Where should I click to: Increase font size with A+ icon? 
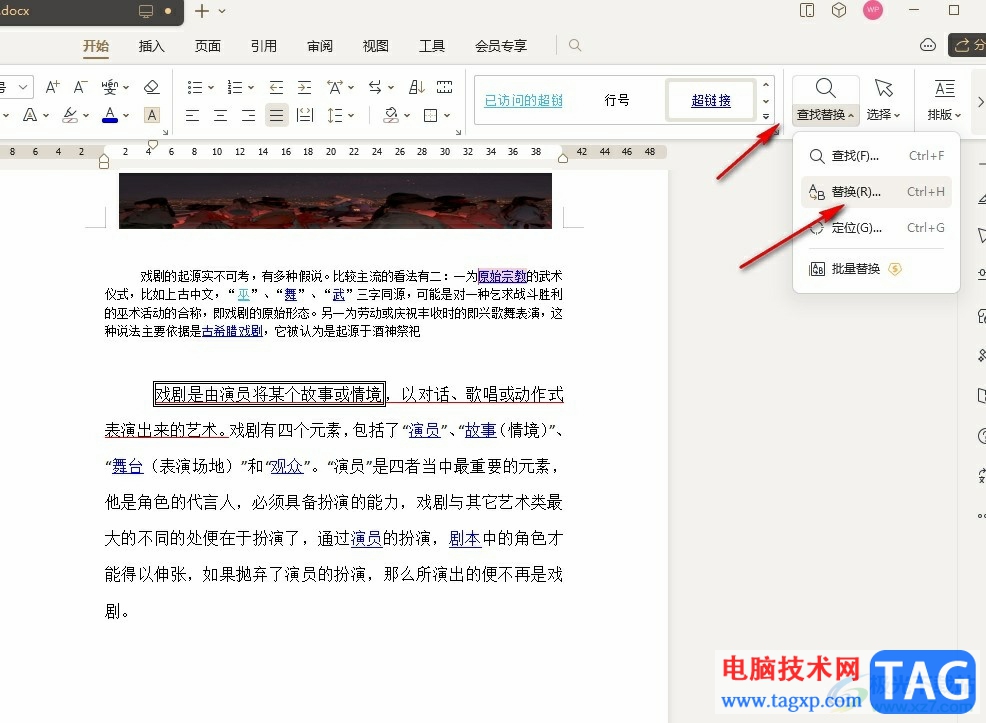tap(52, 87)
